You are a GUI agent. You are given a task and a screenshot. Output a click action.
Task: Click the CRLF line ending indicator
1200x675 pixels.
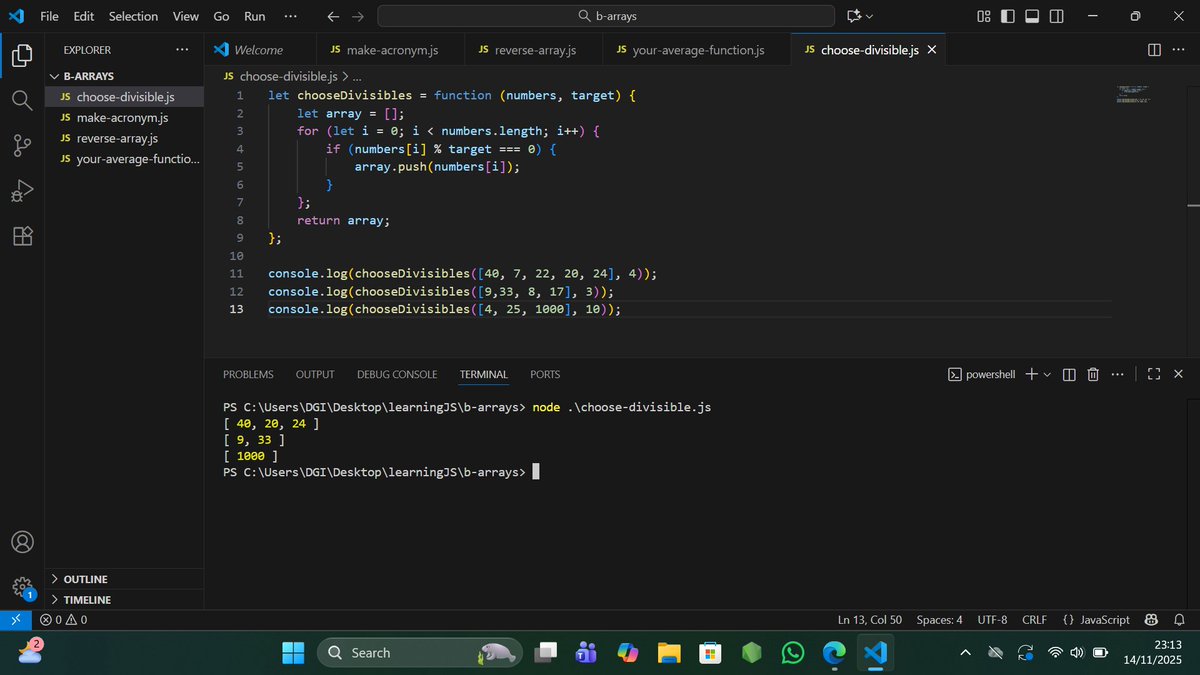[x=1034, y=619]
